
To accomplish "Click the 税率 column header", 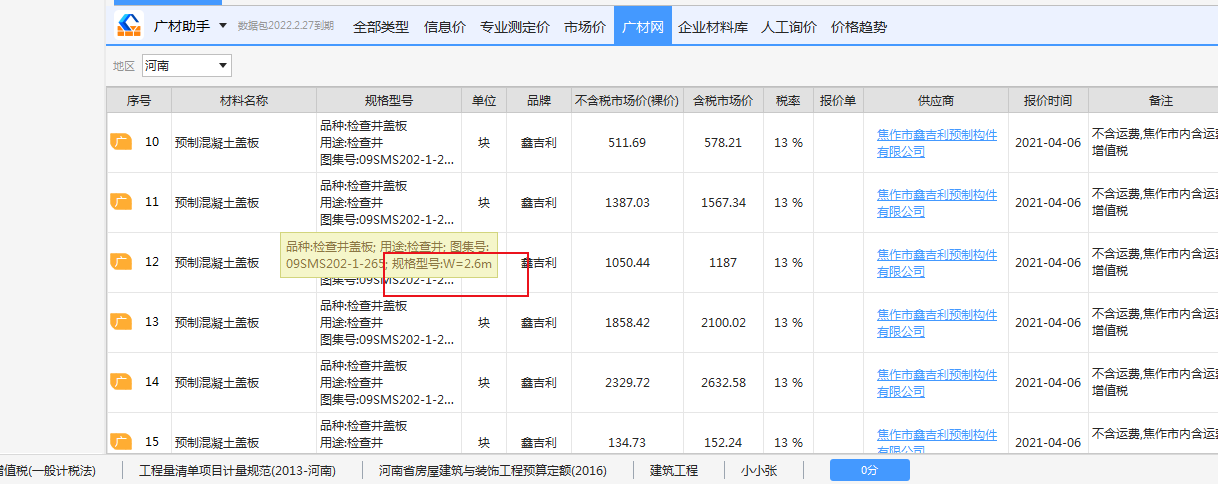I will [x=788, y=100].
